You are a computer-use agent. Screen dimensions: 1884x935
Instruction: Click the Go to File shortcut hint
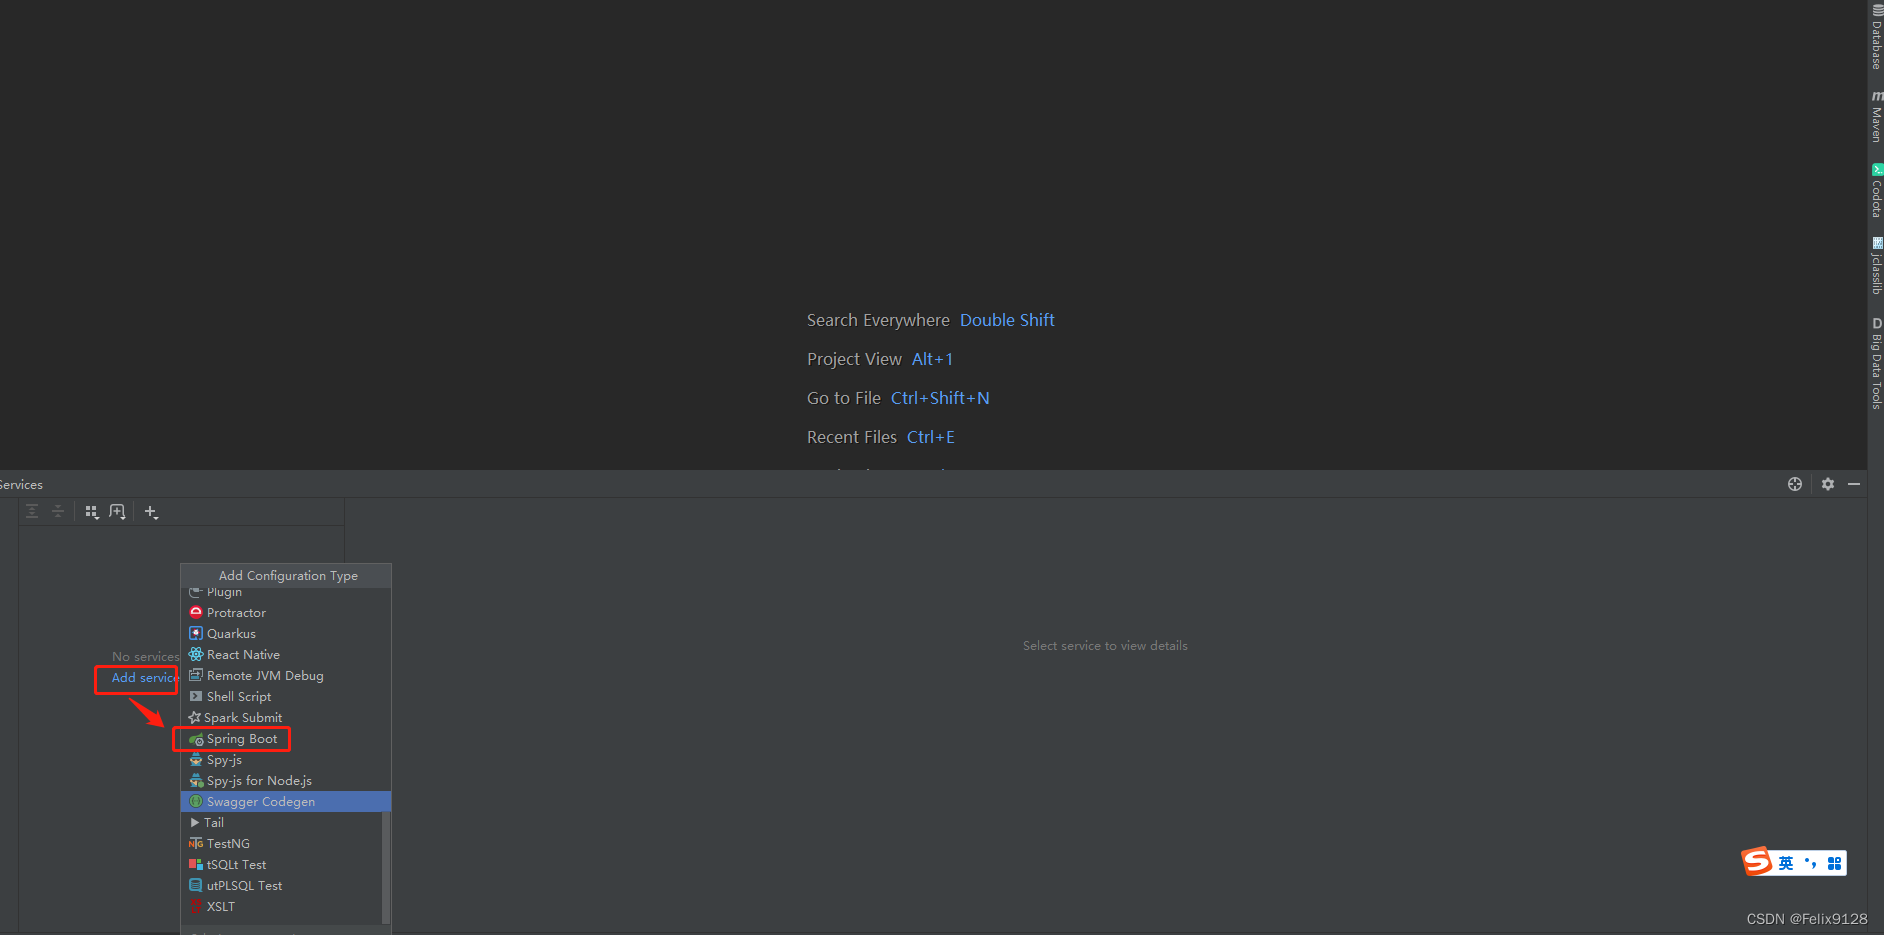point(898,398)
